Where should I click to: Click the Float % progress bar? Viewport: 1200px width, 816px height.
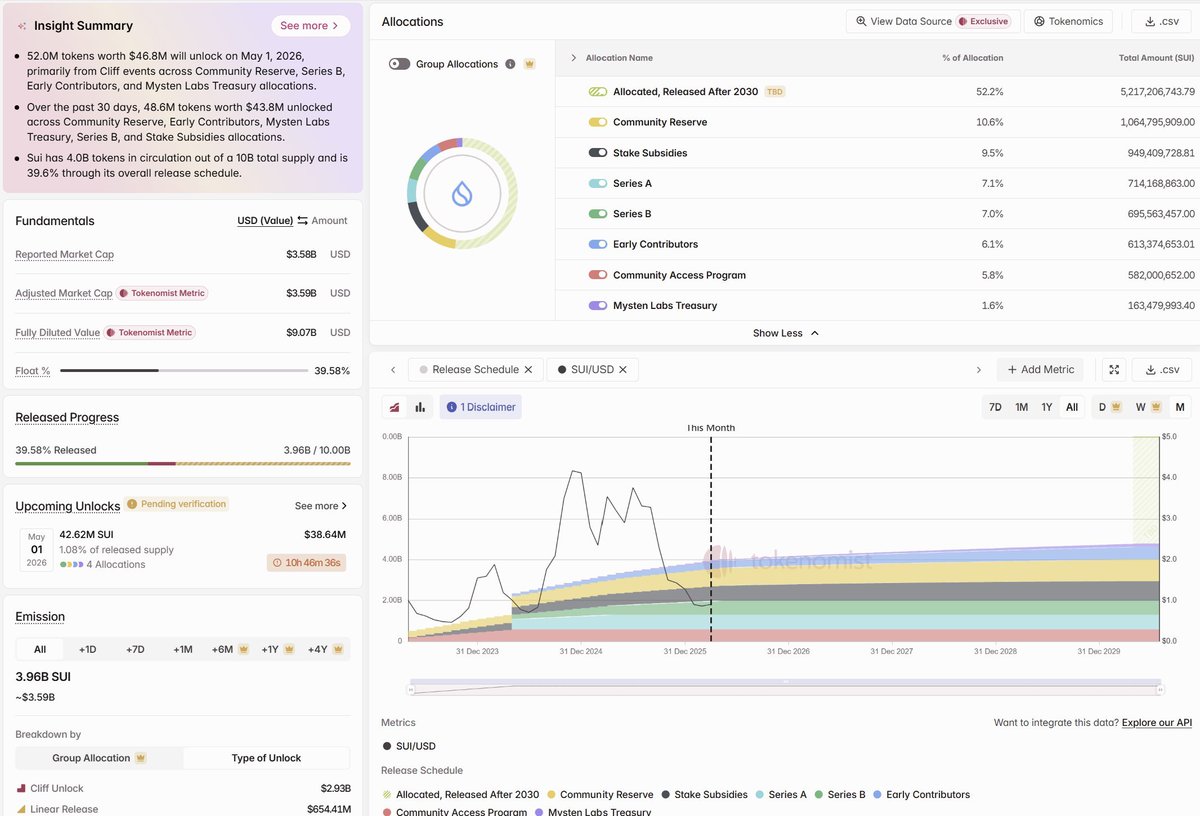click(183, 370)
